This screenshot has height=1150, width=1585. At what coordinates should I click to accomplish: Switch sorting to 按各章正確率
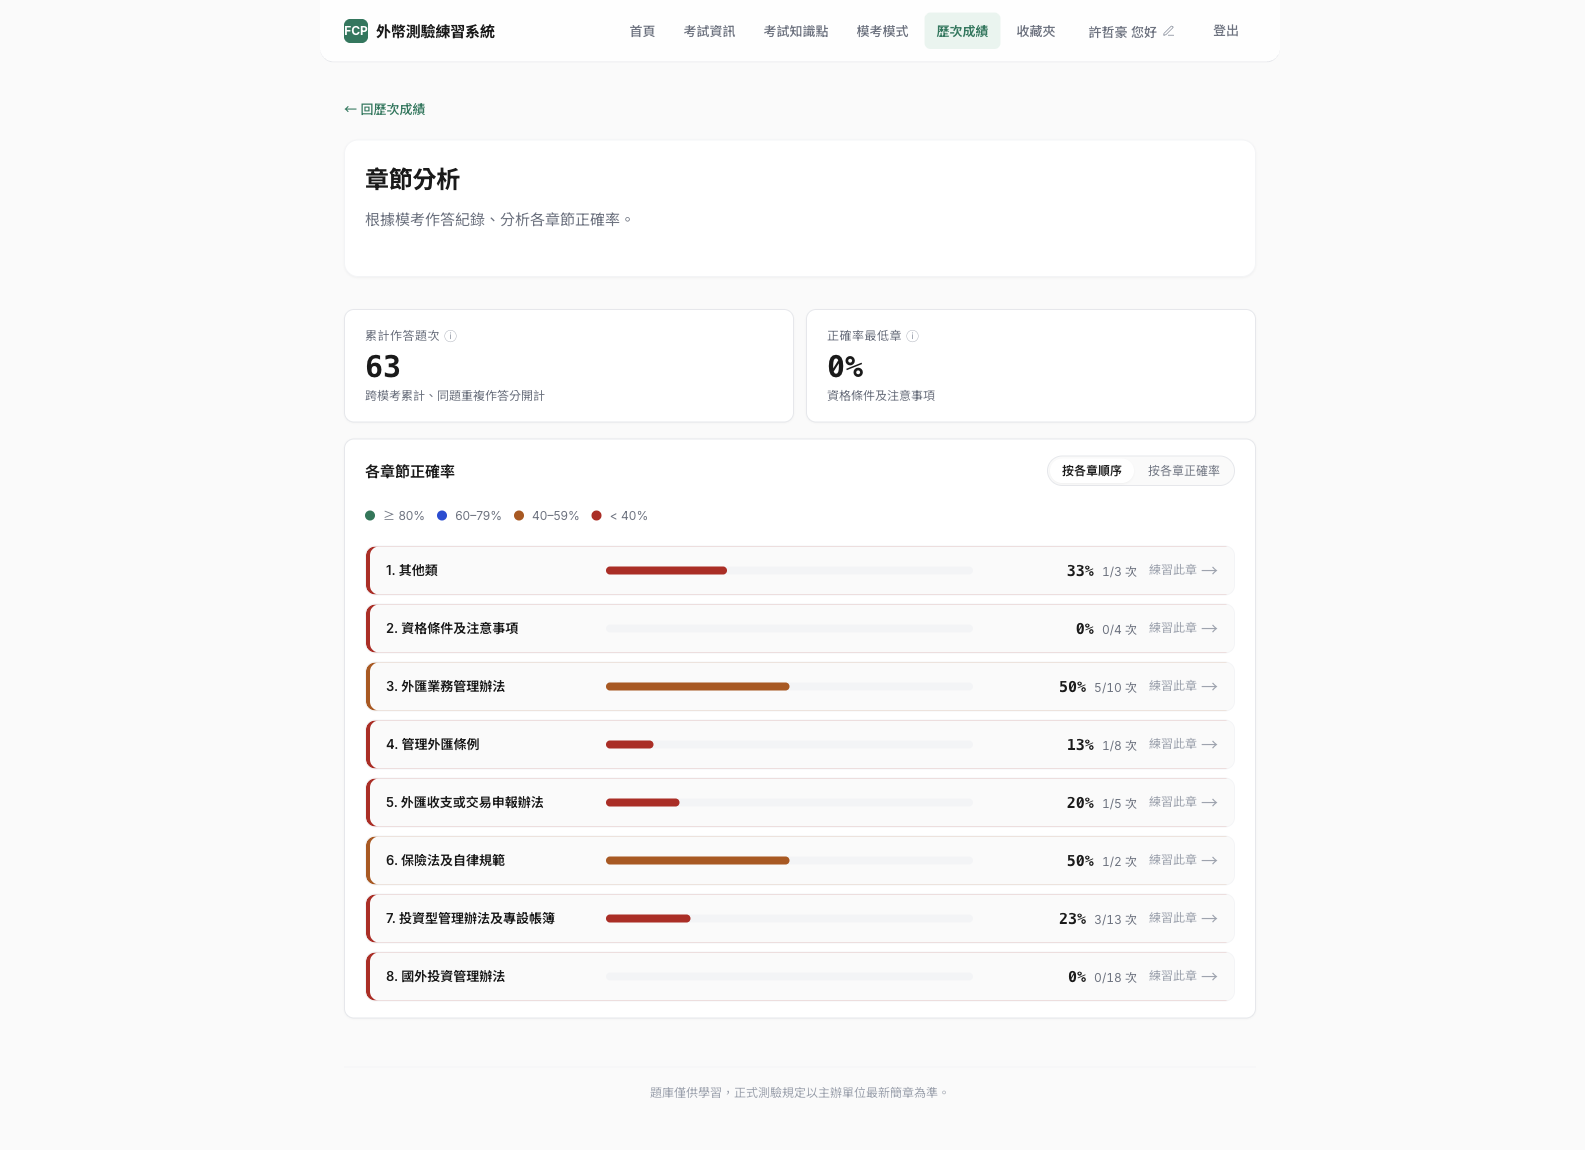pos(1184,471)
